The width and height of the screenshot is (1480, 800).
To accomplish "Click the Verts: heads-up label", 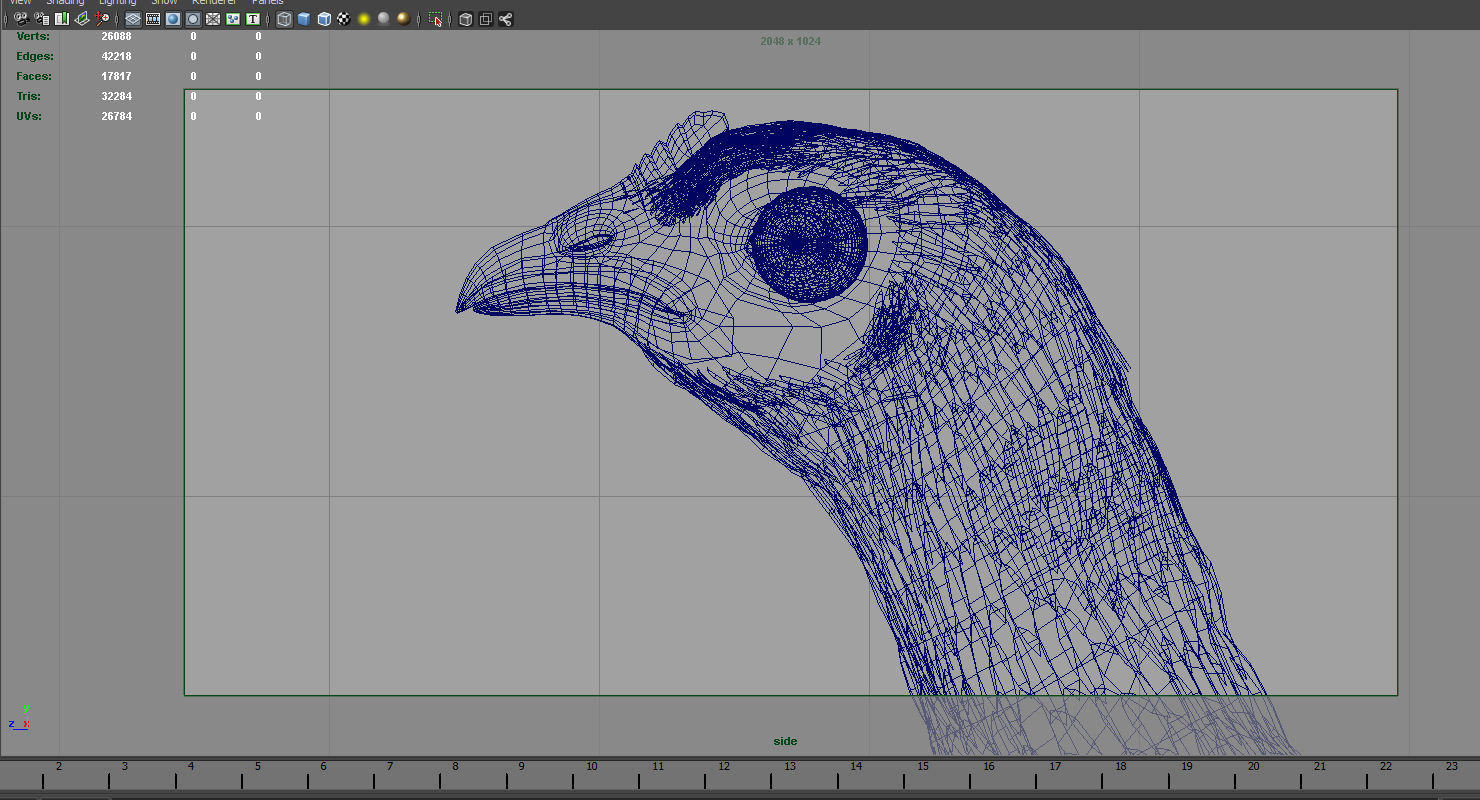I will pos(33,36).
